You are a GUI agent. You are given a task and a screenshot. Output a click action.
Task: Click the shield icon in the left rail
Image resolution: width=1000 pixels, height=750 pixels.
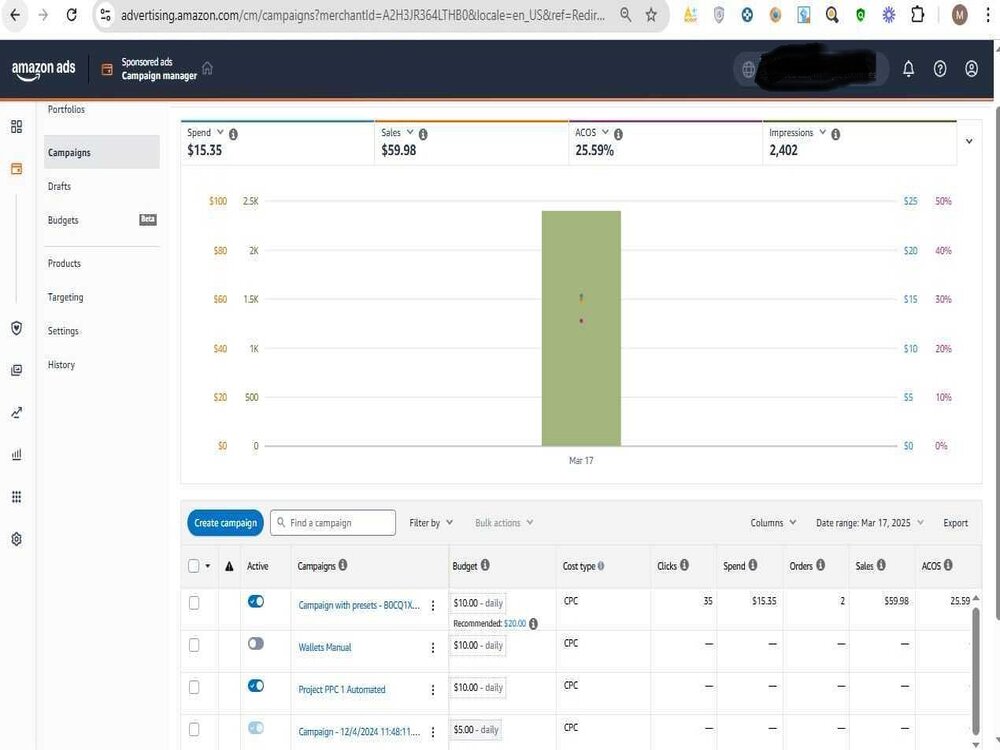(17, 328)
